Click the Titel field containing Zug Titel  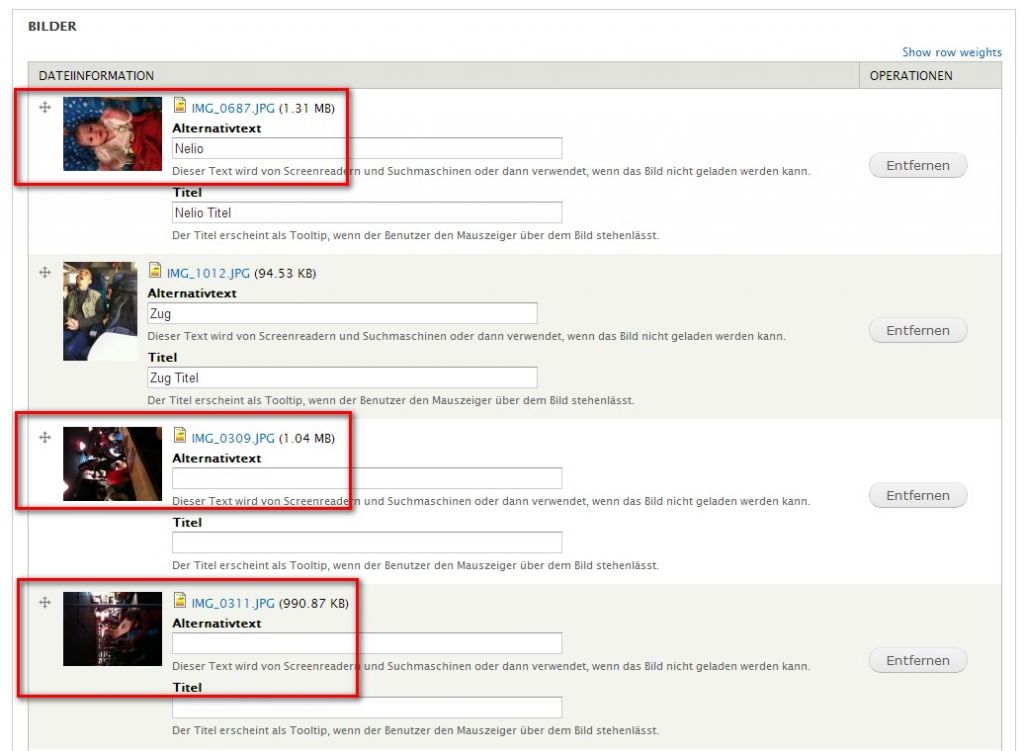[341, 377]
